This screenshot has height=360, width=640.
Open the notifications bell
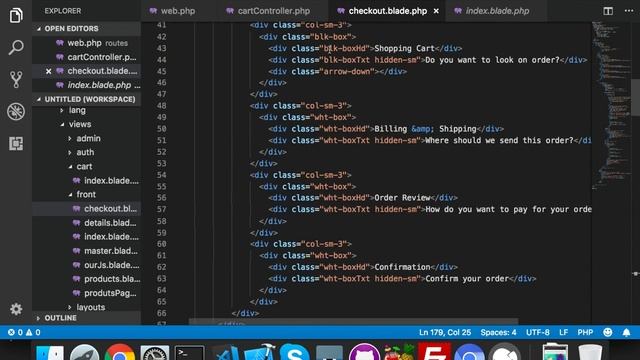(x=626, y=332)
